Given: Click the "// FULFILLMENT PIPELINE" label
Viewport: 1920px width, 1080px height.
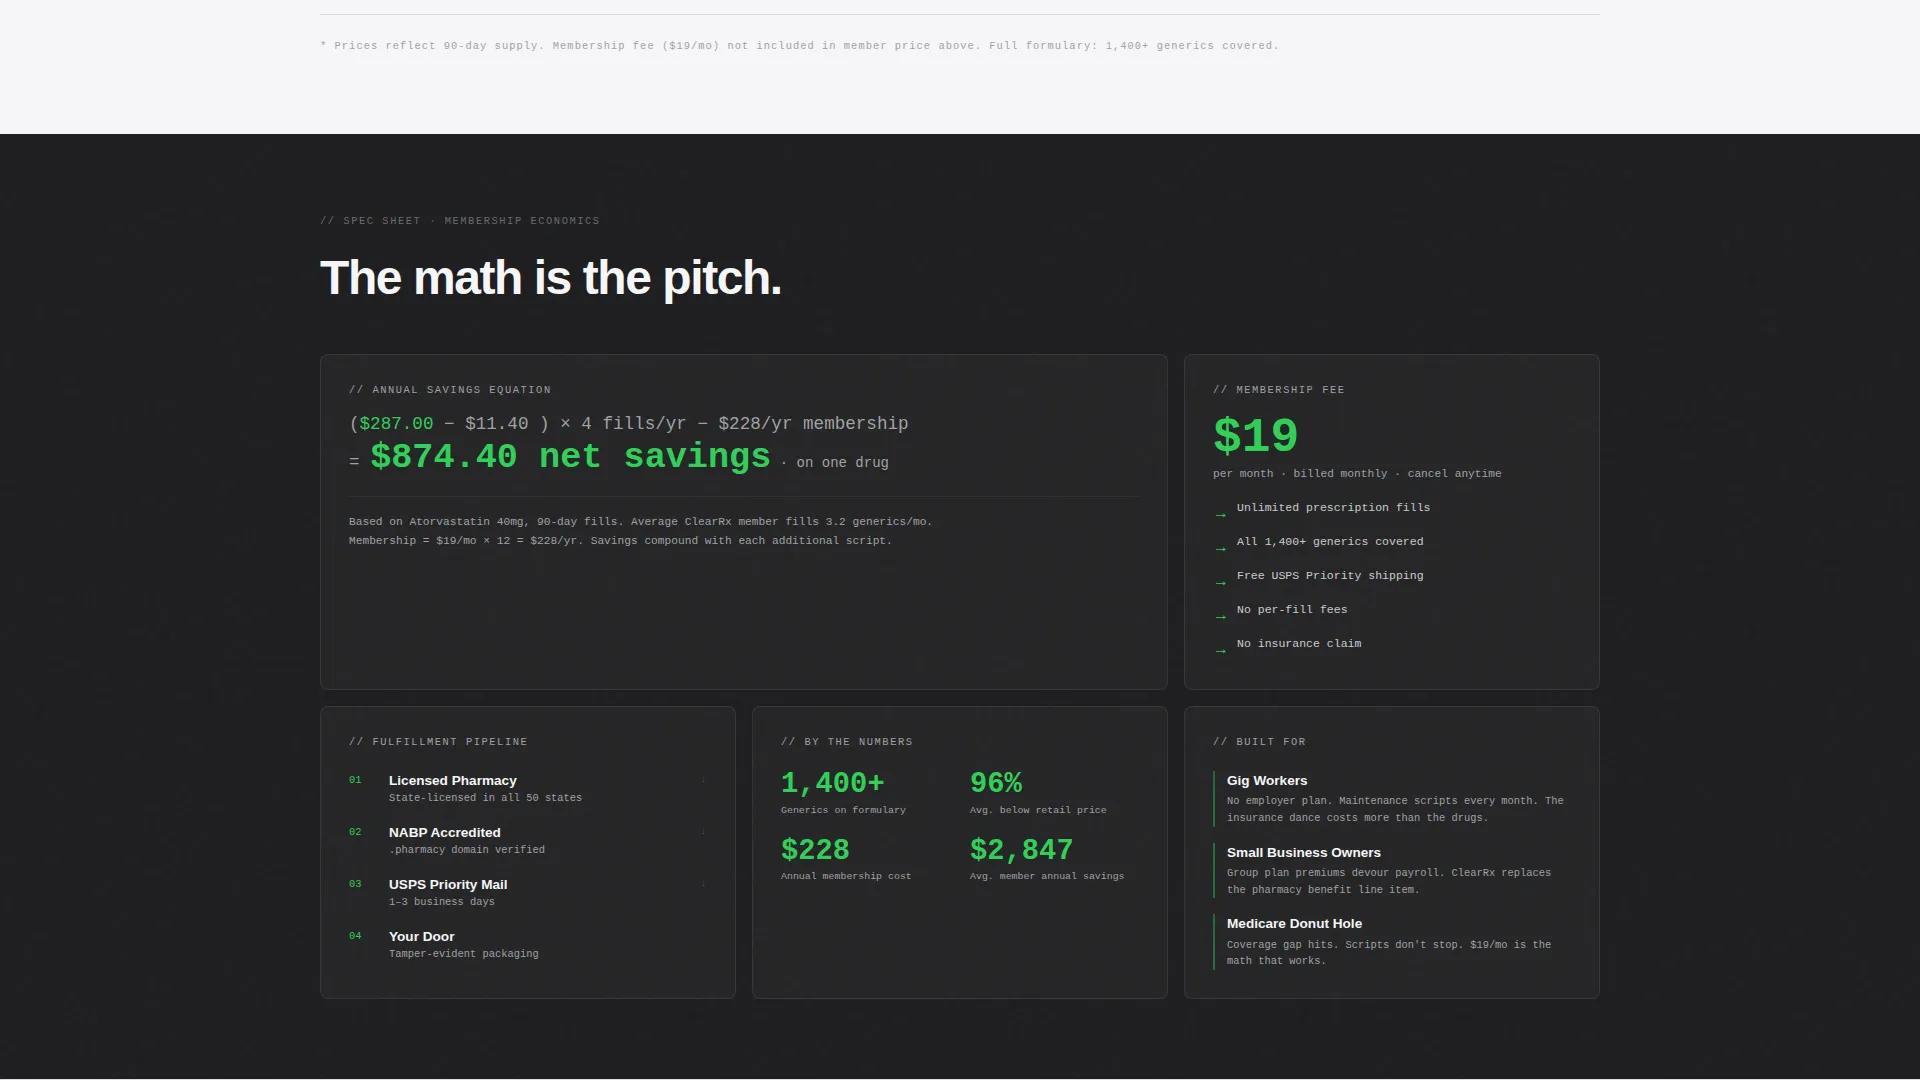Looking at the screenshot, I should coord(438,742).
